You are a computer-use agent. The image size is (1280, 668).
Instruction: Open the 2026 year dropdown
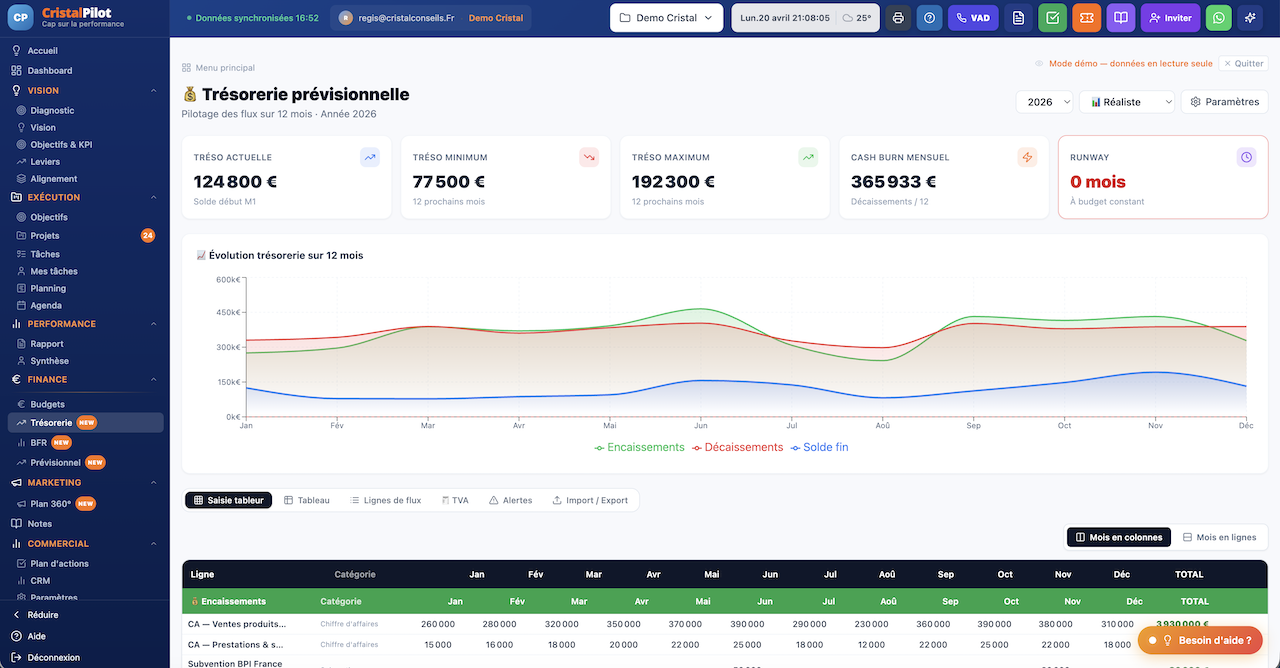click(x=1045, y=102)
